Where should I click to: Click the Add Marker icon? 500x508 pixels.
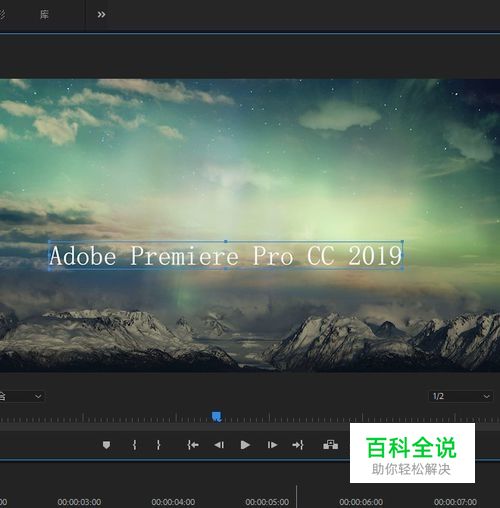point(106,445)
